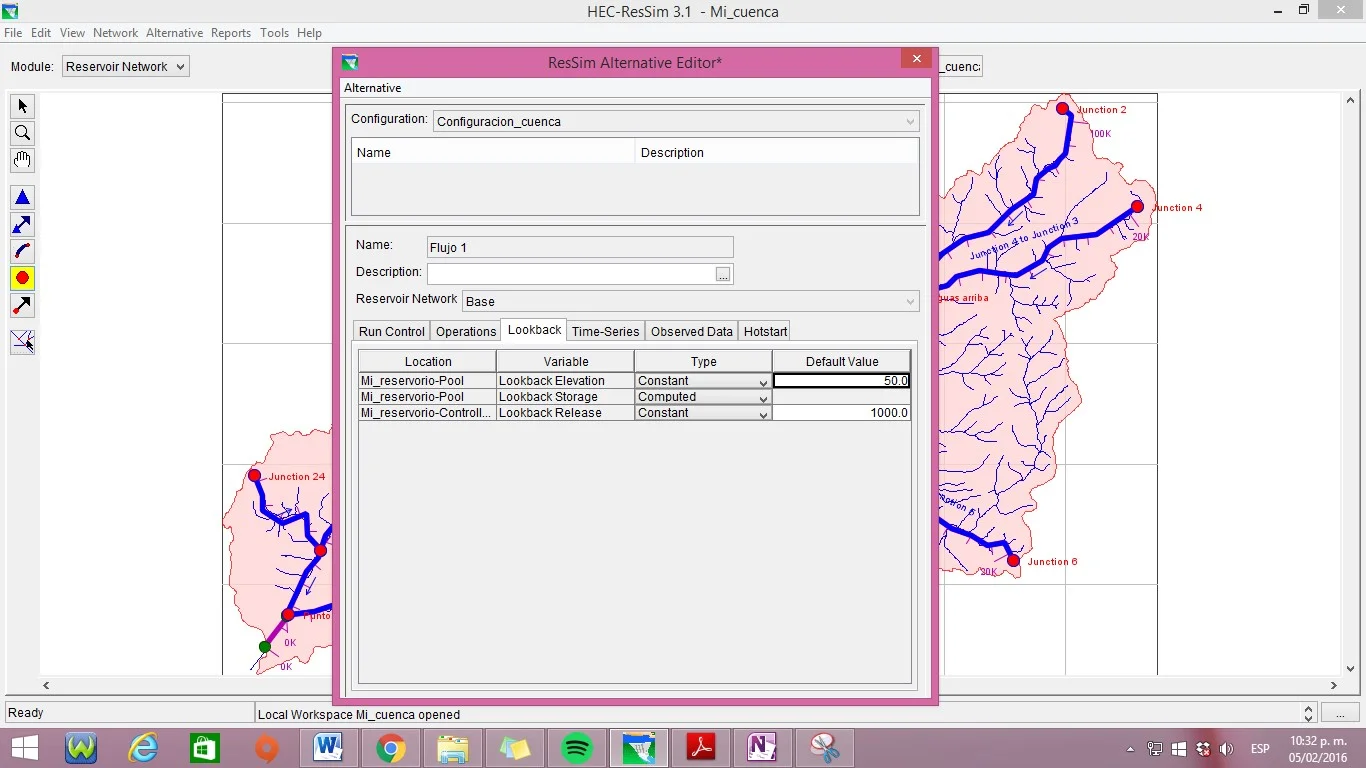
Task: Click the status bar ellipsis button
Action: (x=1340, y=713)
